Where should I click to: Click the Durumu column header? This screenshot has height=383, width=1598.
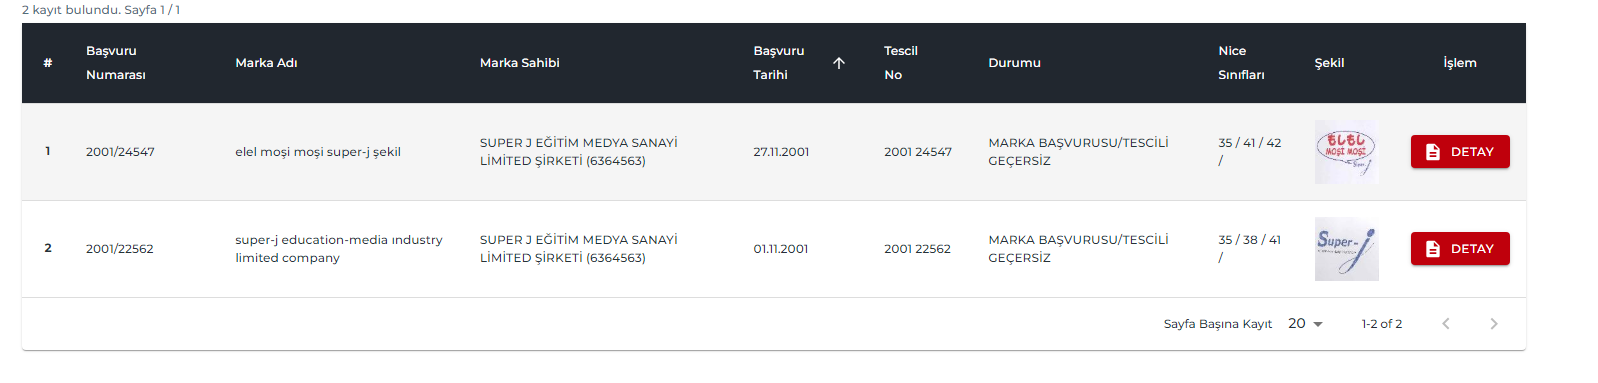tap(1014, 63)
